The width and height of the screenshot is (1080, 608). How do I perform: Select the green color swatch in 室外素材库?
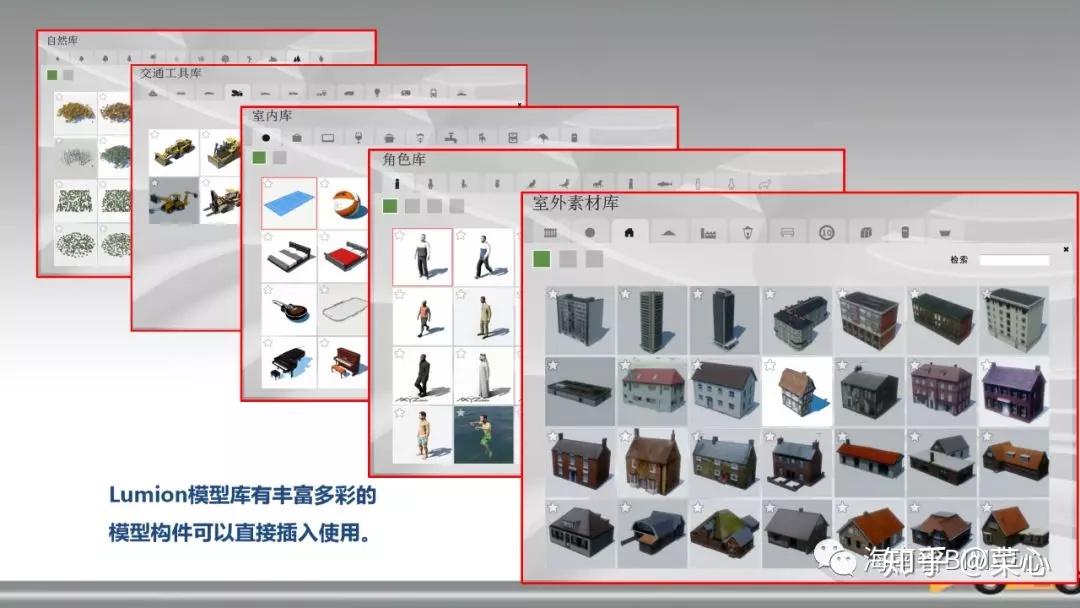coord(541,259)
